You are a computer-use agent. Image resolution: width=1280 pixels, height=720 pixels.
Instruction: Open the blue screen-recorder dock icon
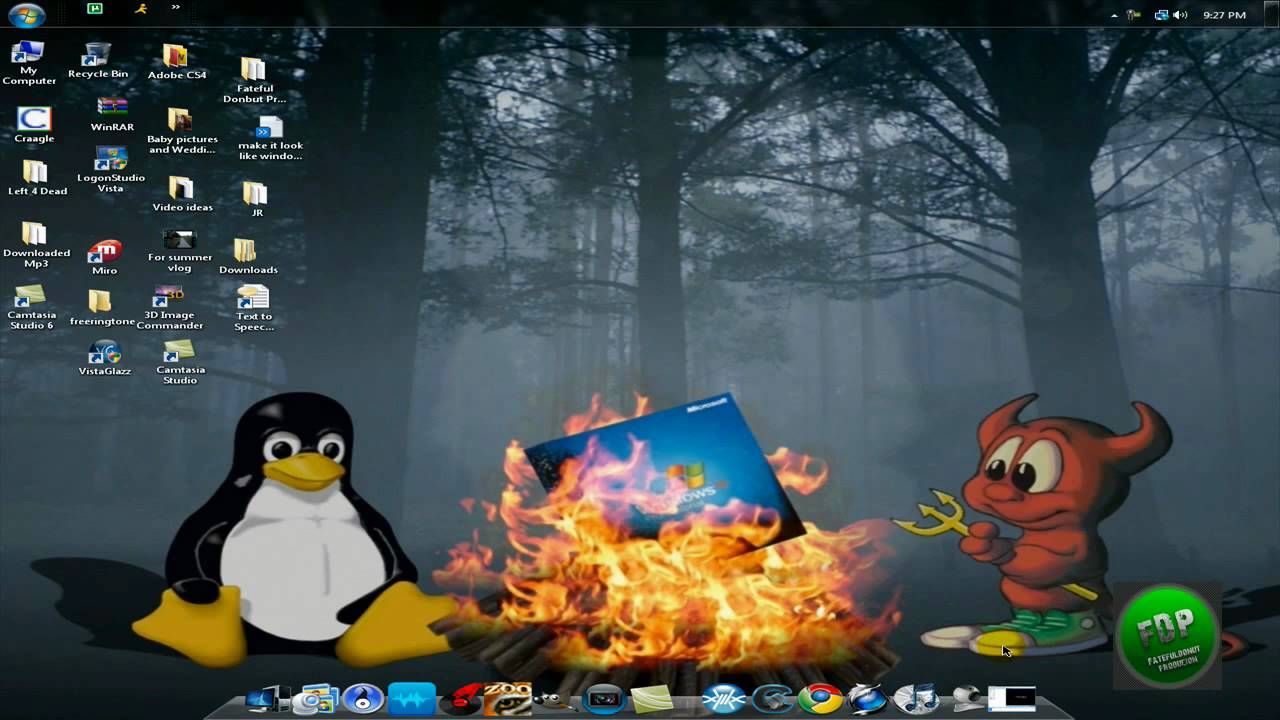603,699
